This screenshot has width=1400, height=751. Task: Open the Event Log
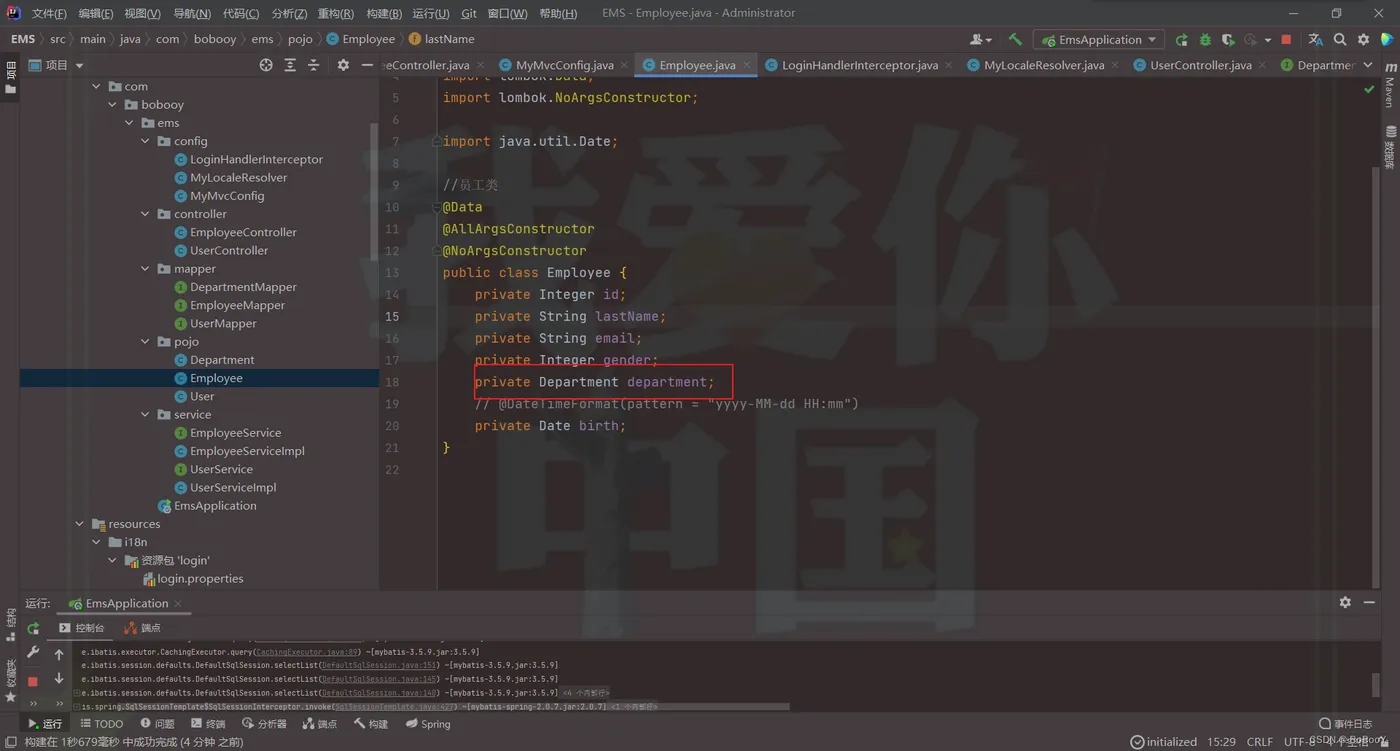1346,724
